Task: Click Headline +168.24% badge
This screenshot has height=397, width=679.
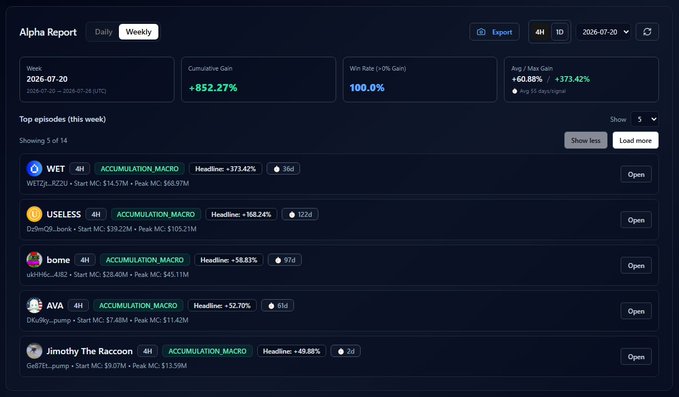Action: click(241, 214)
